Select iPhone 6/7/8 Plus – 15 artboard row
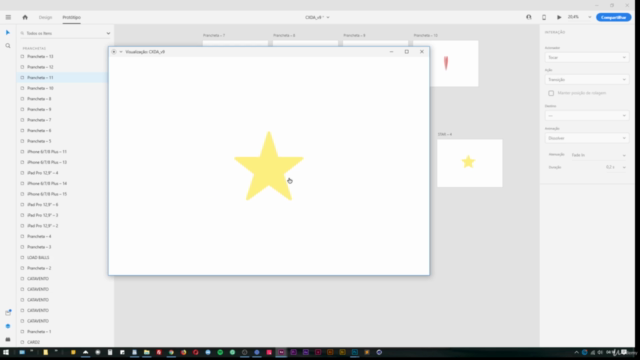Screen dimensions: 640x360 click(x=62, y=194)
